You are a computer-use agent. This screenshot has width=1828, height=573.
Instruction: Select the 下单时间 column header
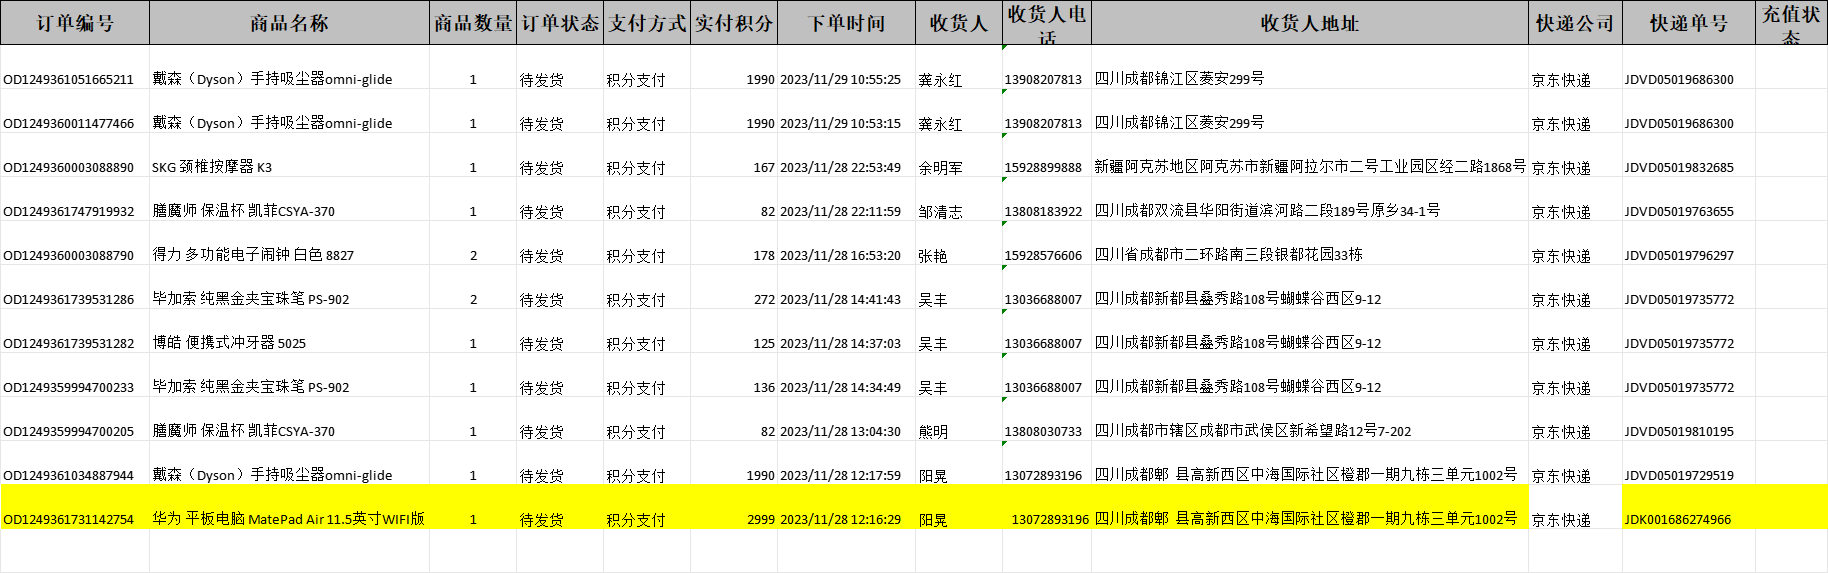[846, 23]
